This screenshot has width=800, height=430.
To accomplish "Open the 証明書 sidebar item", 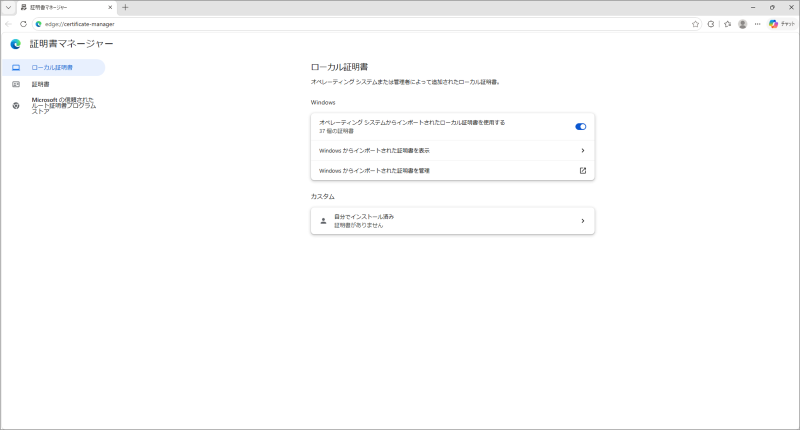I will (x=54, y=84).
